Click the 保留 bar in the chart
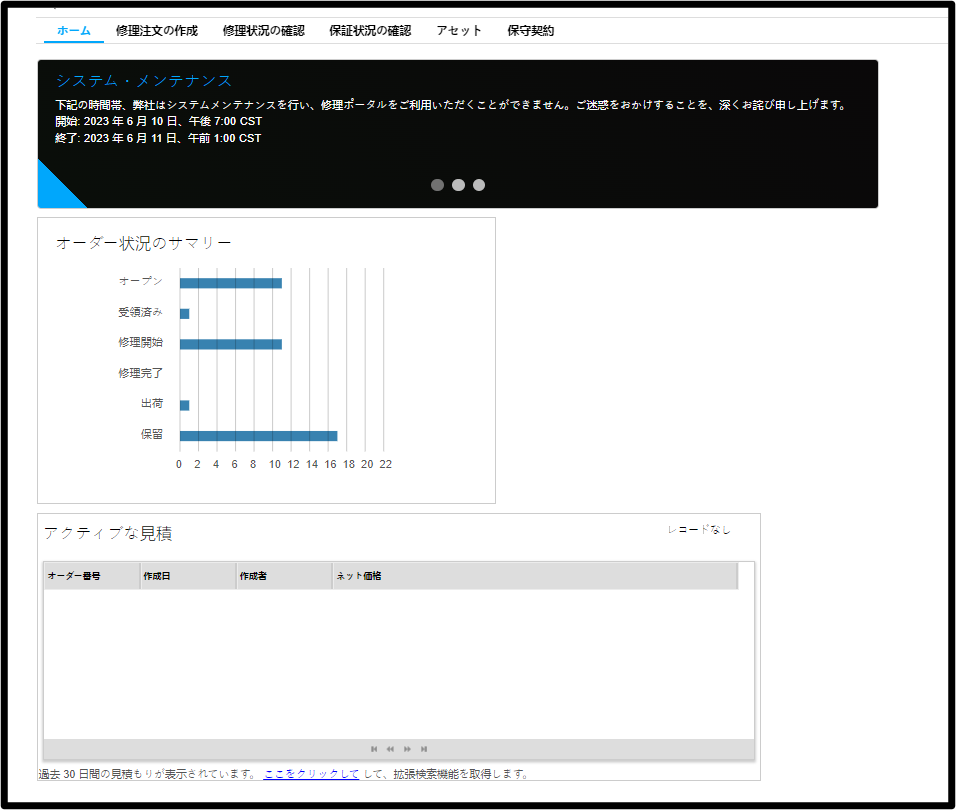This screenshot has height=810, width=956. click(259, 435)
